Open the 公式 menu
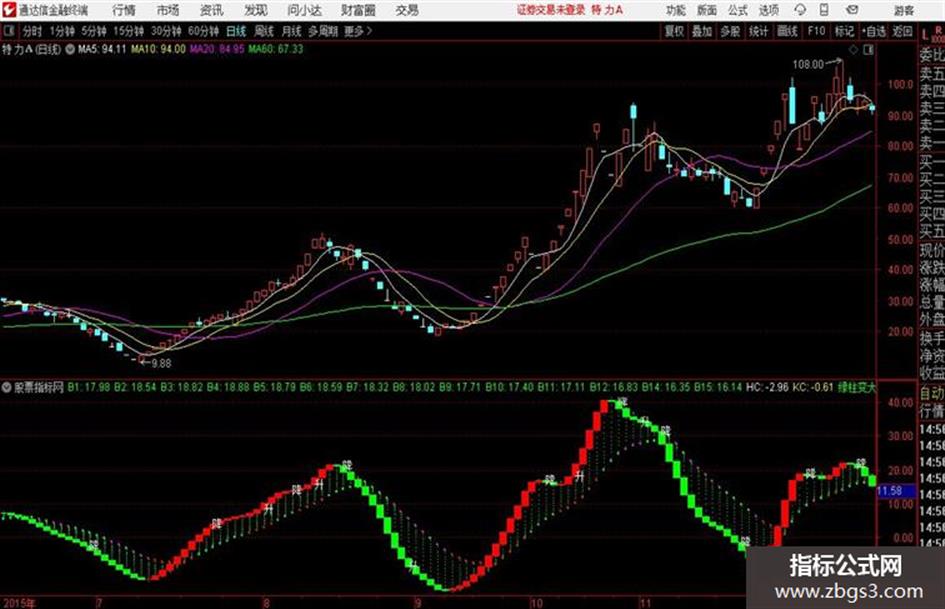The width and height of the screenshot is (945, 609). click(x=737, y=10)
